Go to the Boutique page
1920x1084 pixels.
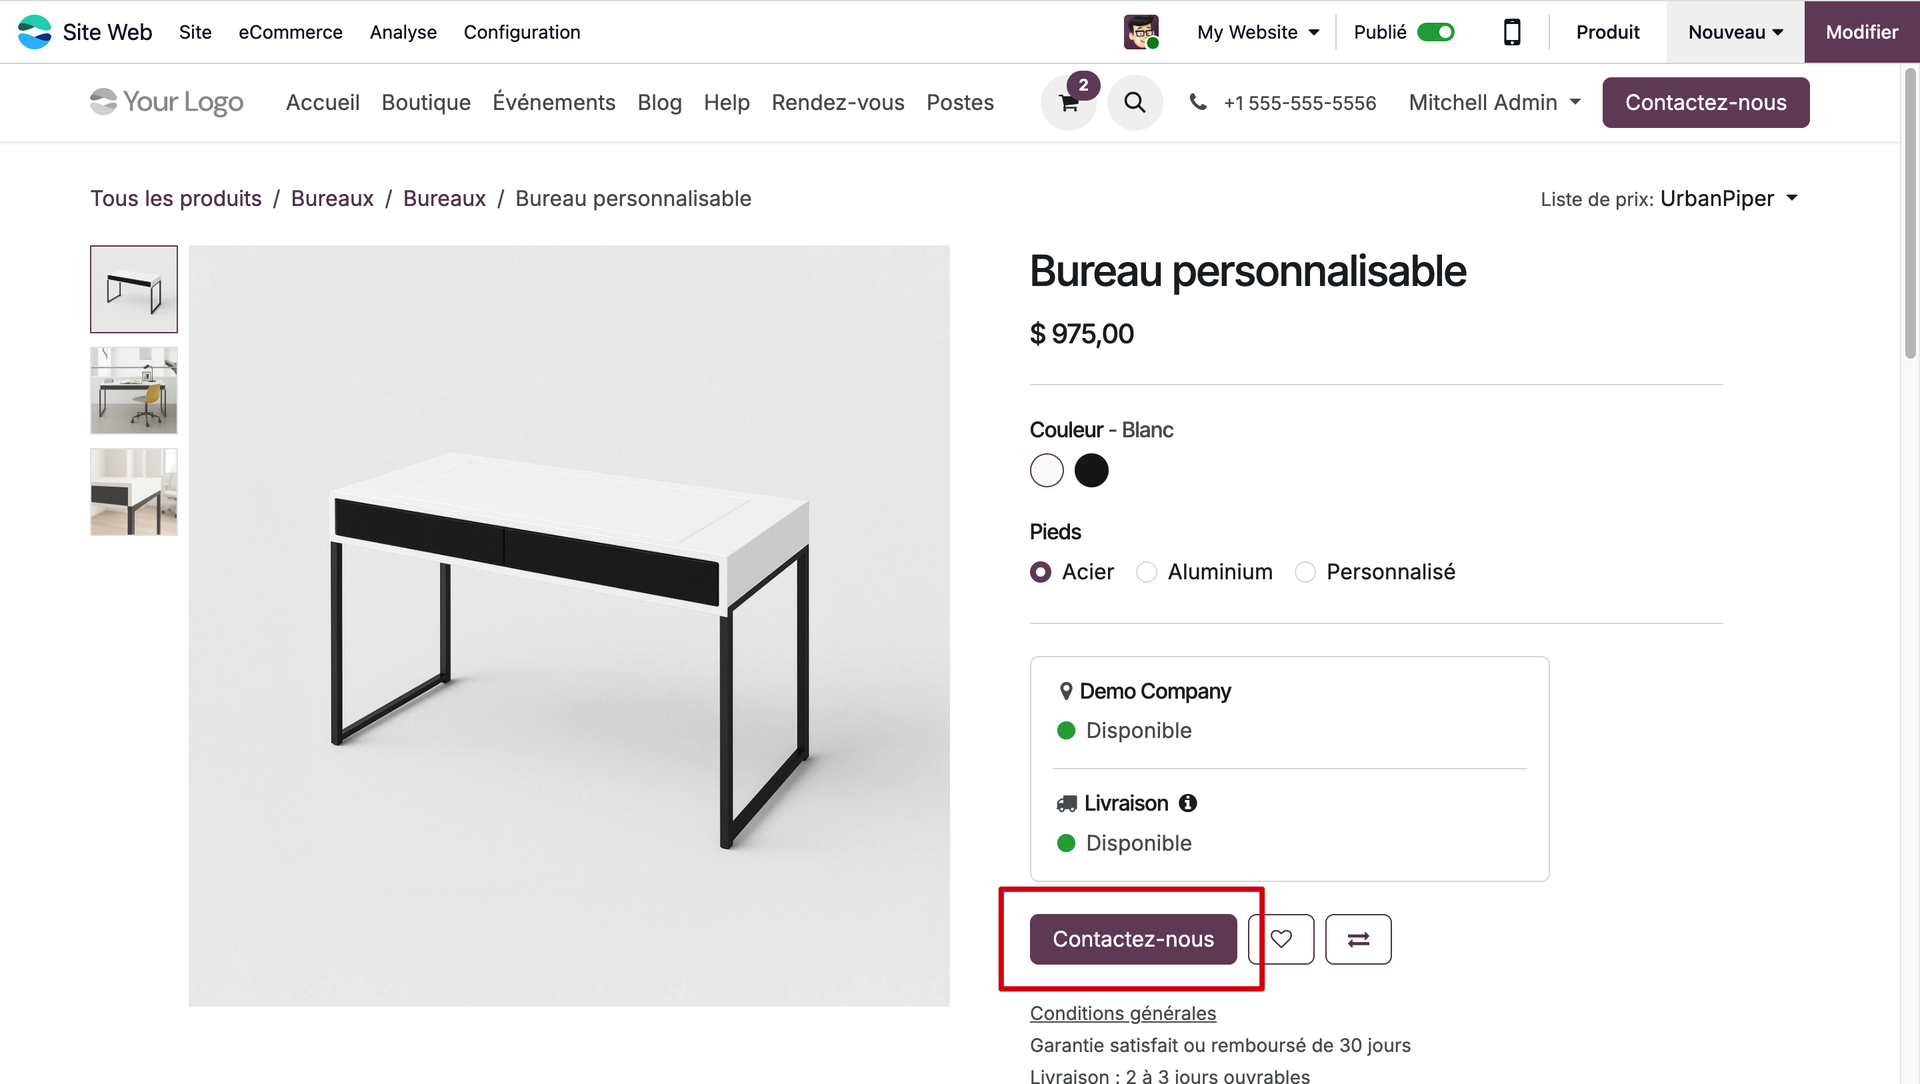[x=426, y=102]
